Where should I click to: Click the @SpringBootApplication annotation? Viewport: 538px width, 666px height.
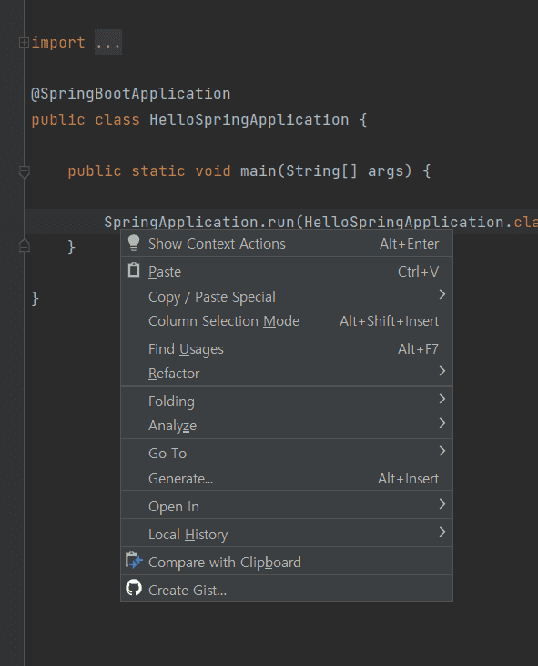pyautogui.click(x=131, y=94)
